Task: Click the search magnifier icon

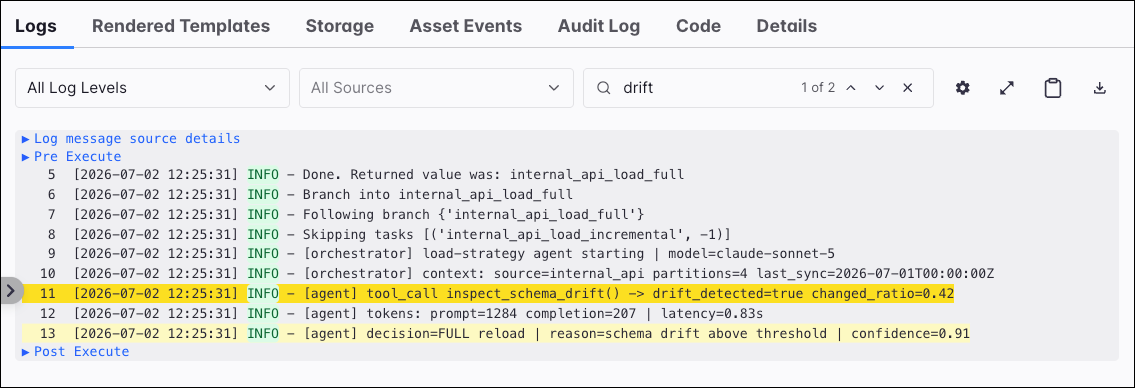Action: (603, 88)
